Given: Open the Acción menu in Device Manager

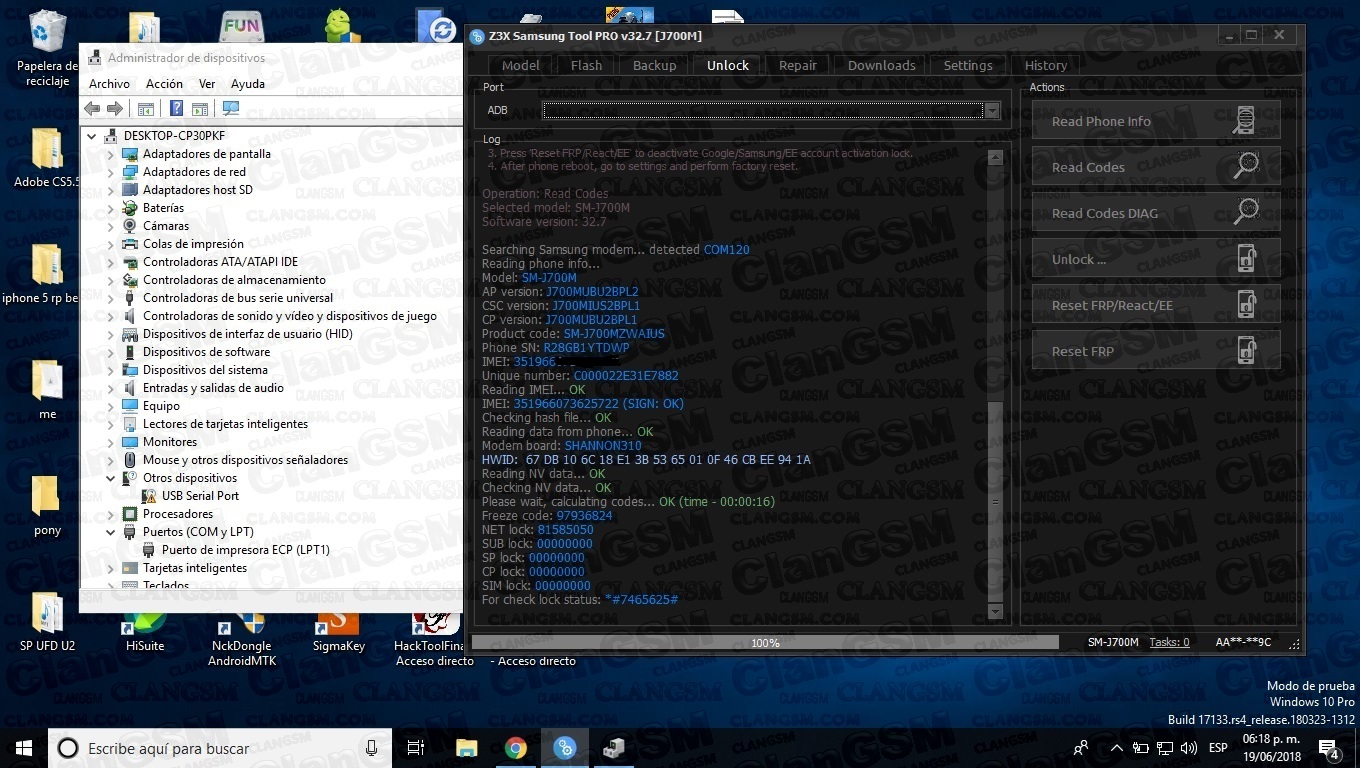Looking at the screenshot, I should (164, 84).
